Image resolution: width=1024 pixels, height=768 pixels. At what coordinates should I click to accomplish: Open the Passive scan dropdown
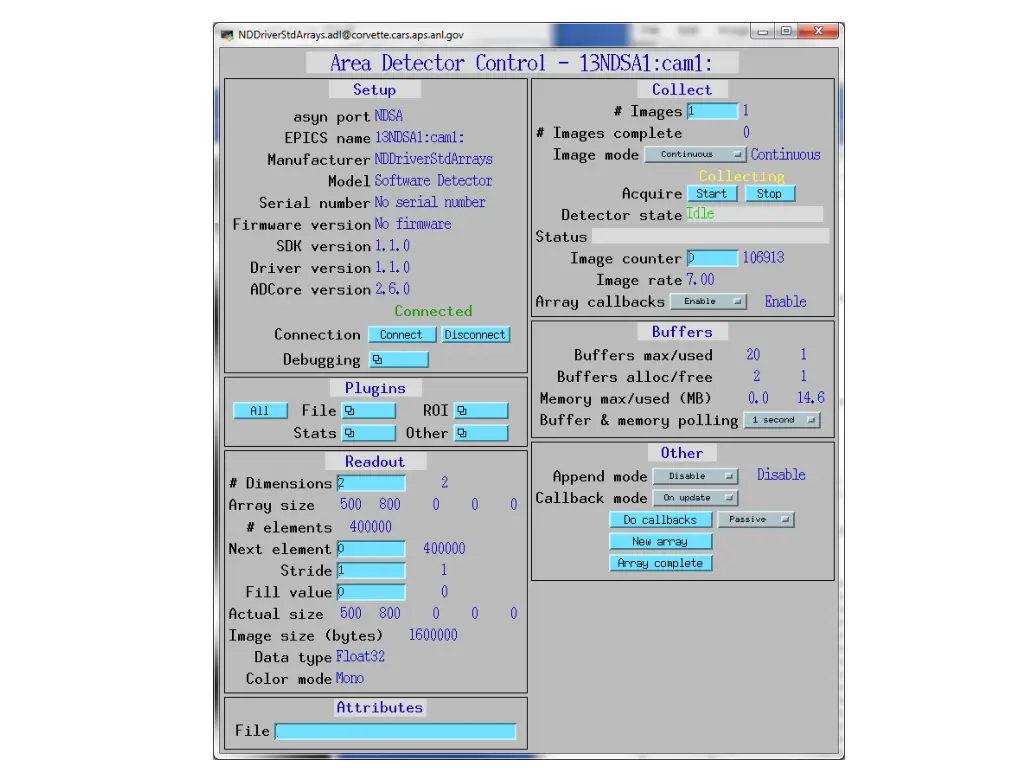[755, 520]
